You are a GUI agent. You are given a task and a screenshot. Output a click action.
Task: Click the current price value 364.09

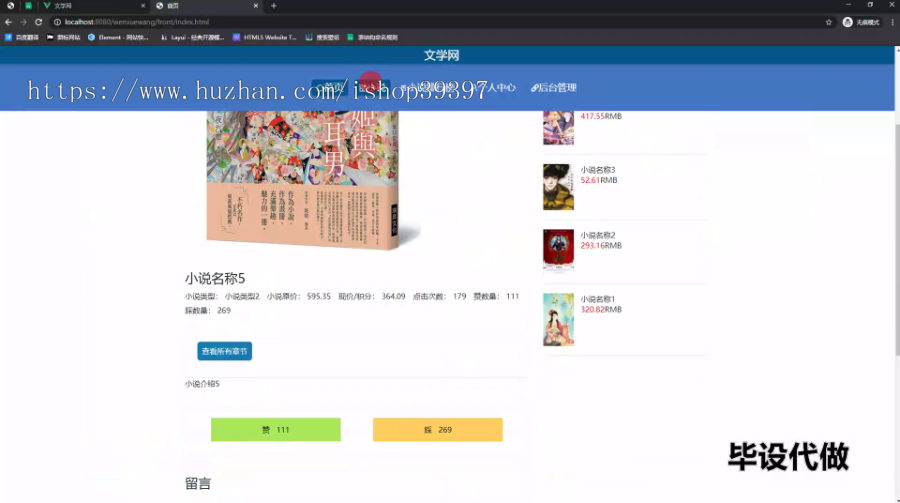[x=393, y=296]
